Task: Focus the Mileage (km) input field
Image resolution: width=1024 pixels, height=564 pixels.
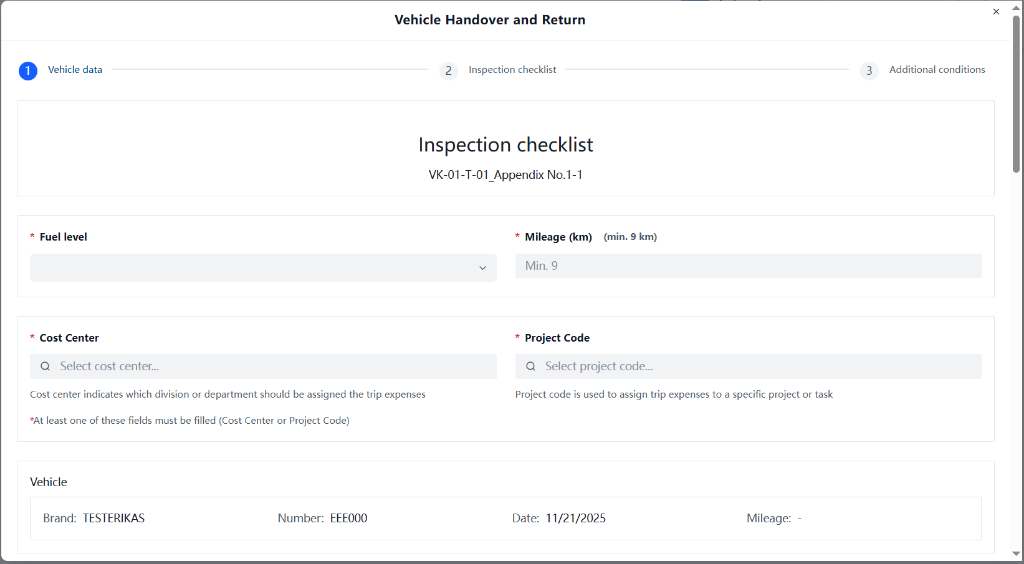Action: click(x=748, y=266)
